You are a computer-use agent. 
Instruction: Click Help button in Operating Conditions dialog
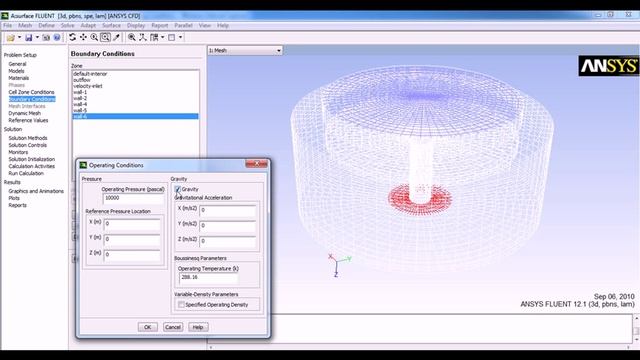point(198,327)
